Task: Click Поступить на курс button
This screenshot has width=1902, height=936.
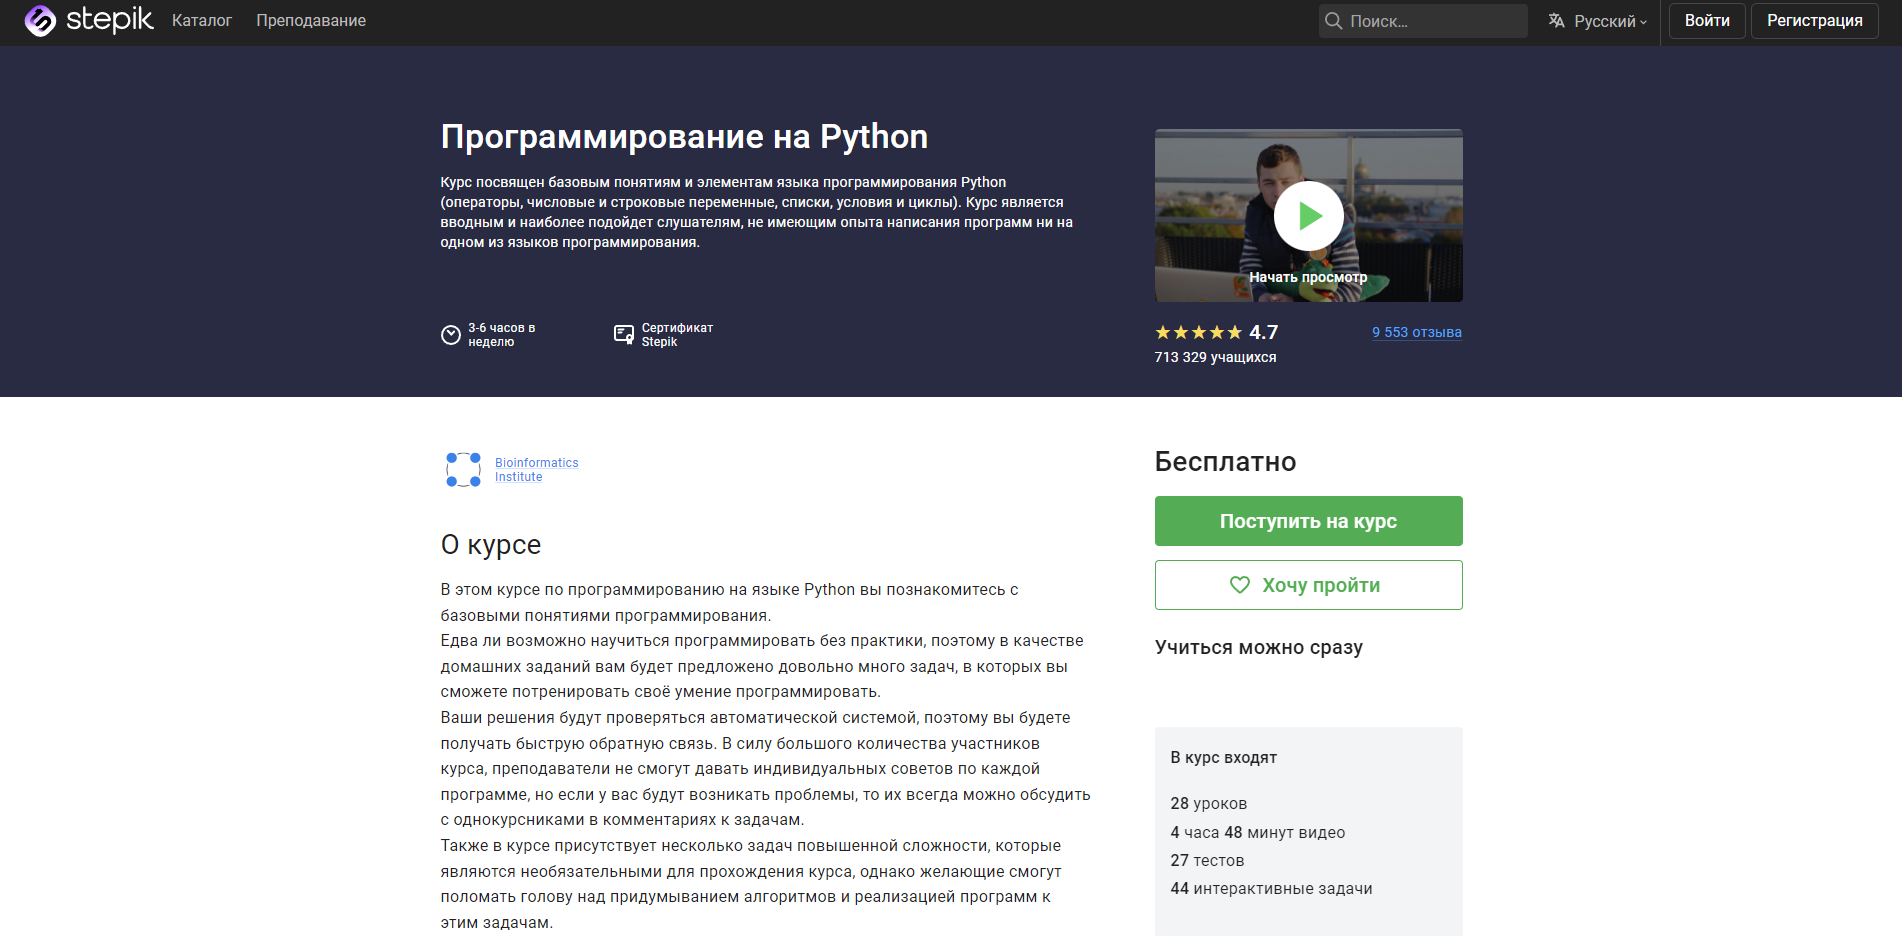Action: click(x=1308, y=521)
